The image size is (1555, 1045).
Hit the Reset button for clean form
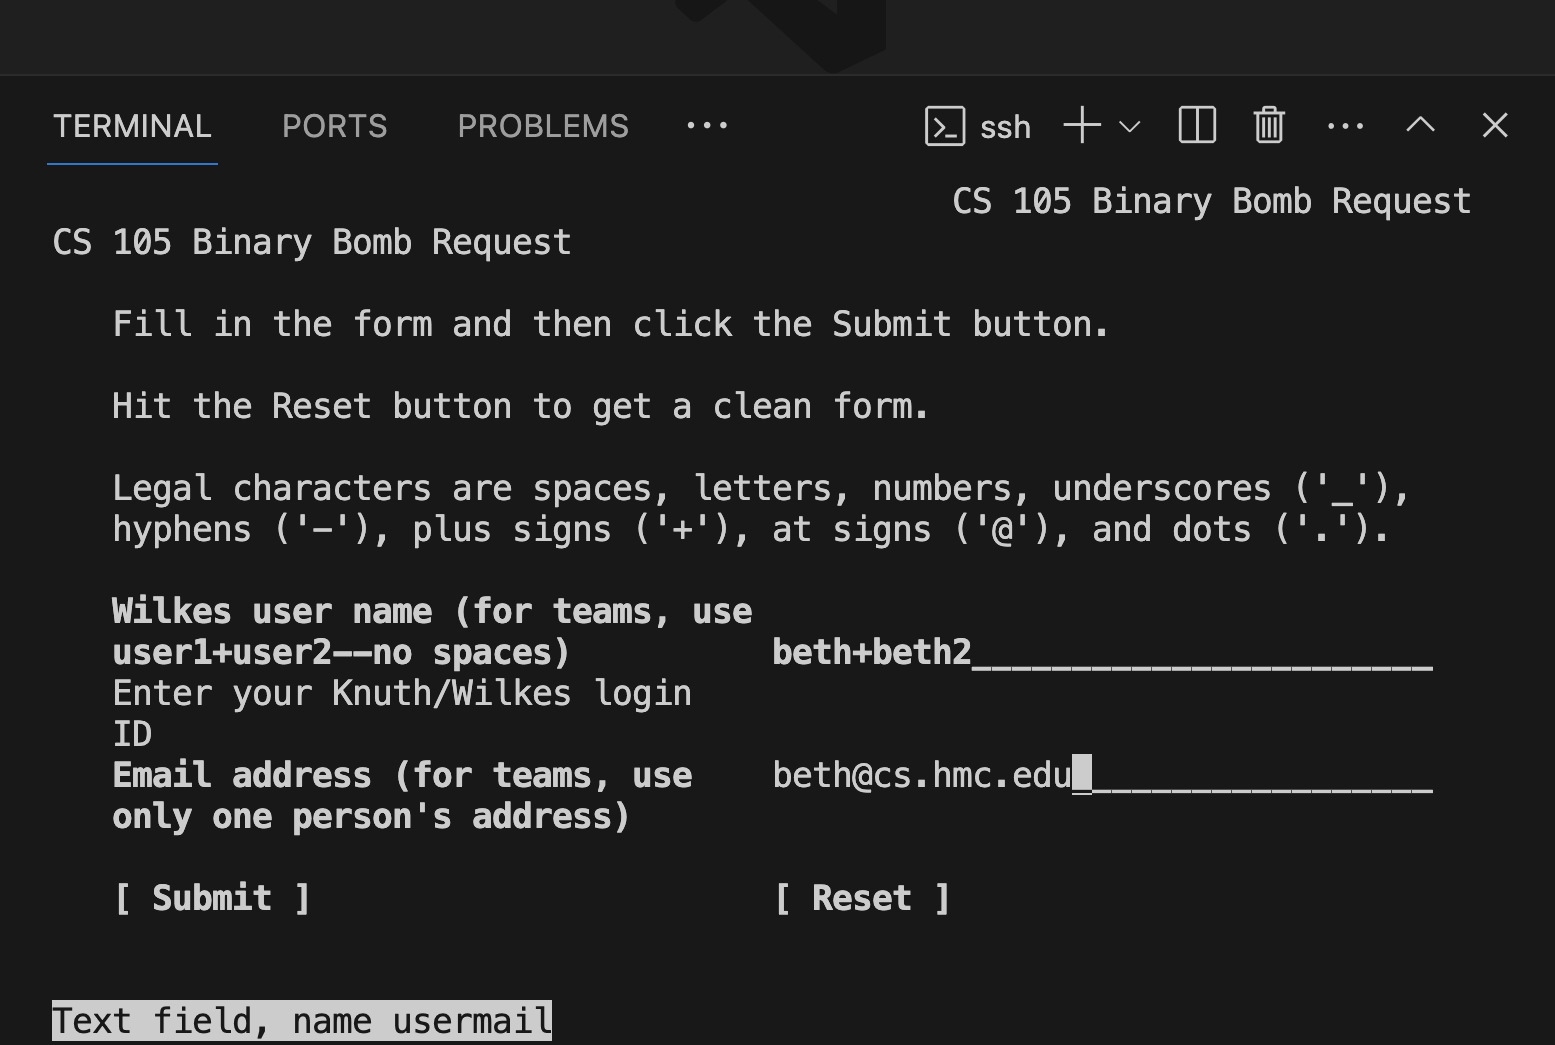[x=862, y=898]
